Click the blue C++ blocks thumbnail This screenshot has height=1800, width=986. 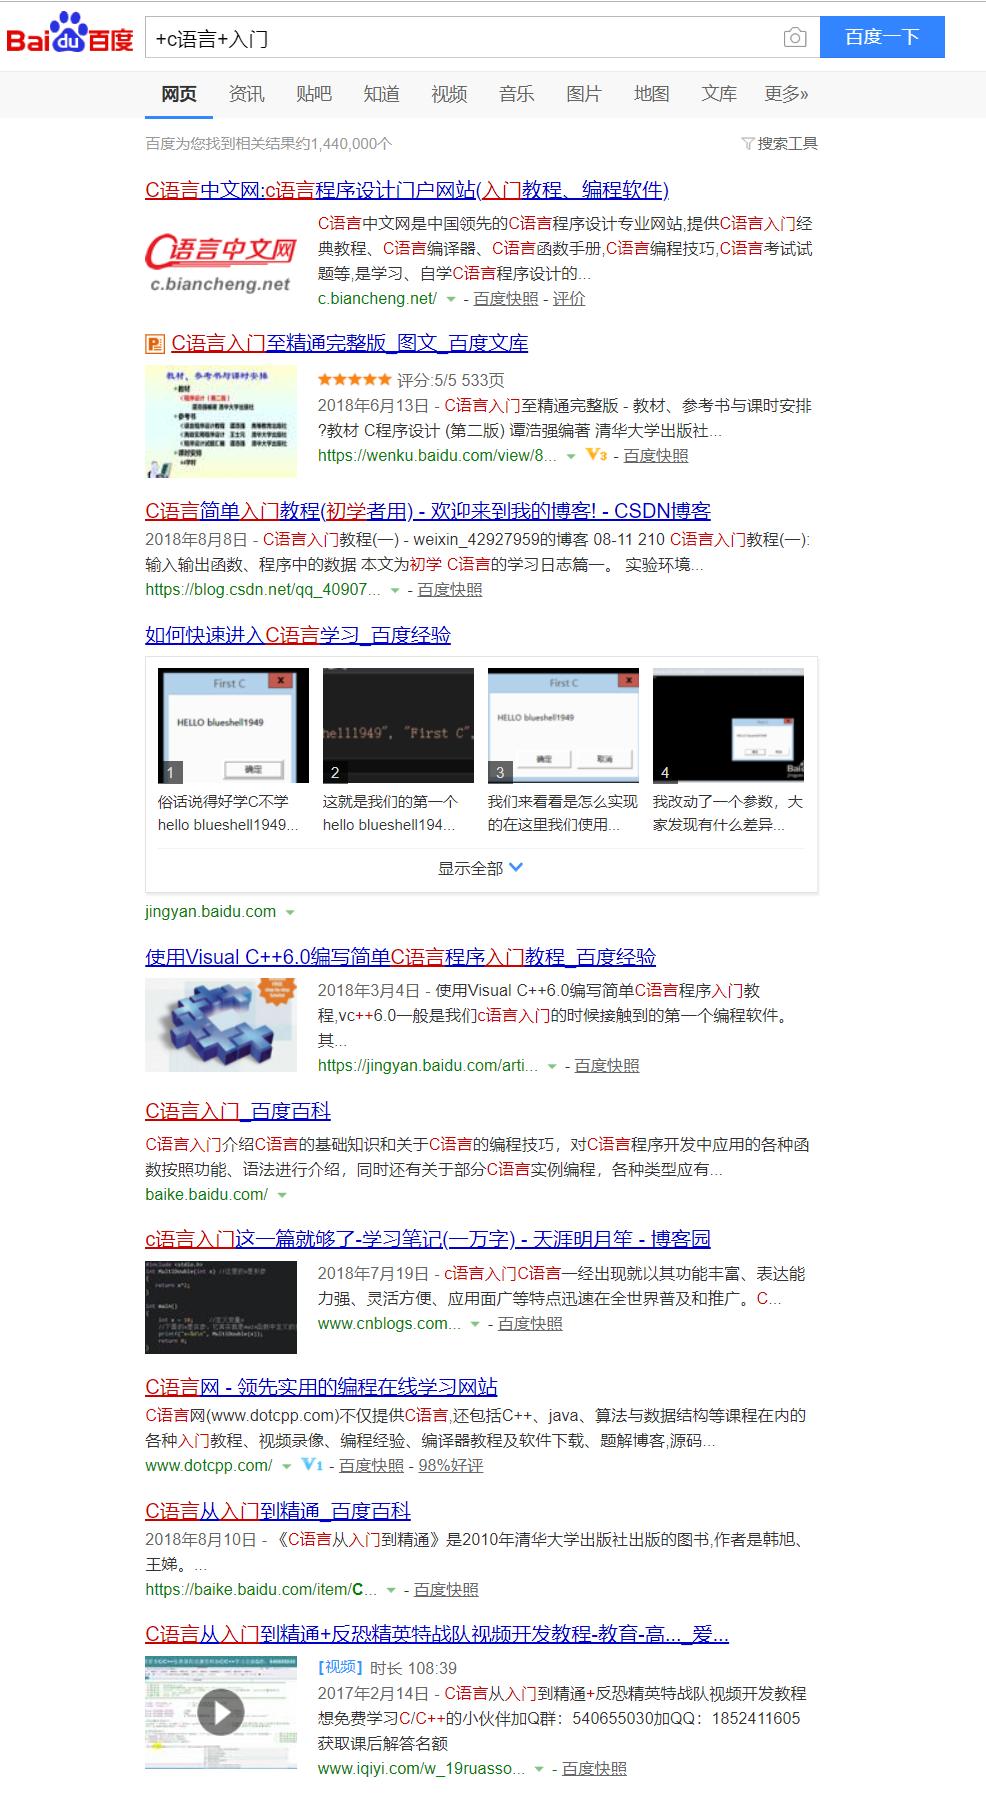pos(221,1026)
